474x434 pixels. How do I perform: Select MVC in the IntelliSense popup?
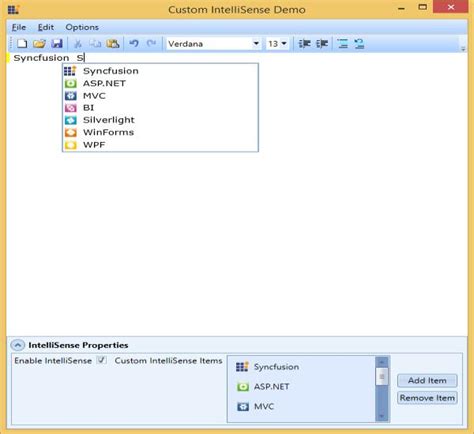(160, 96)
